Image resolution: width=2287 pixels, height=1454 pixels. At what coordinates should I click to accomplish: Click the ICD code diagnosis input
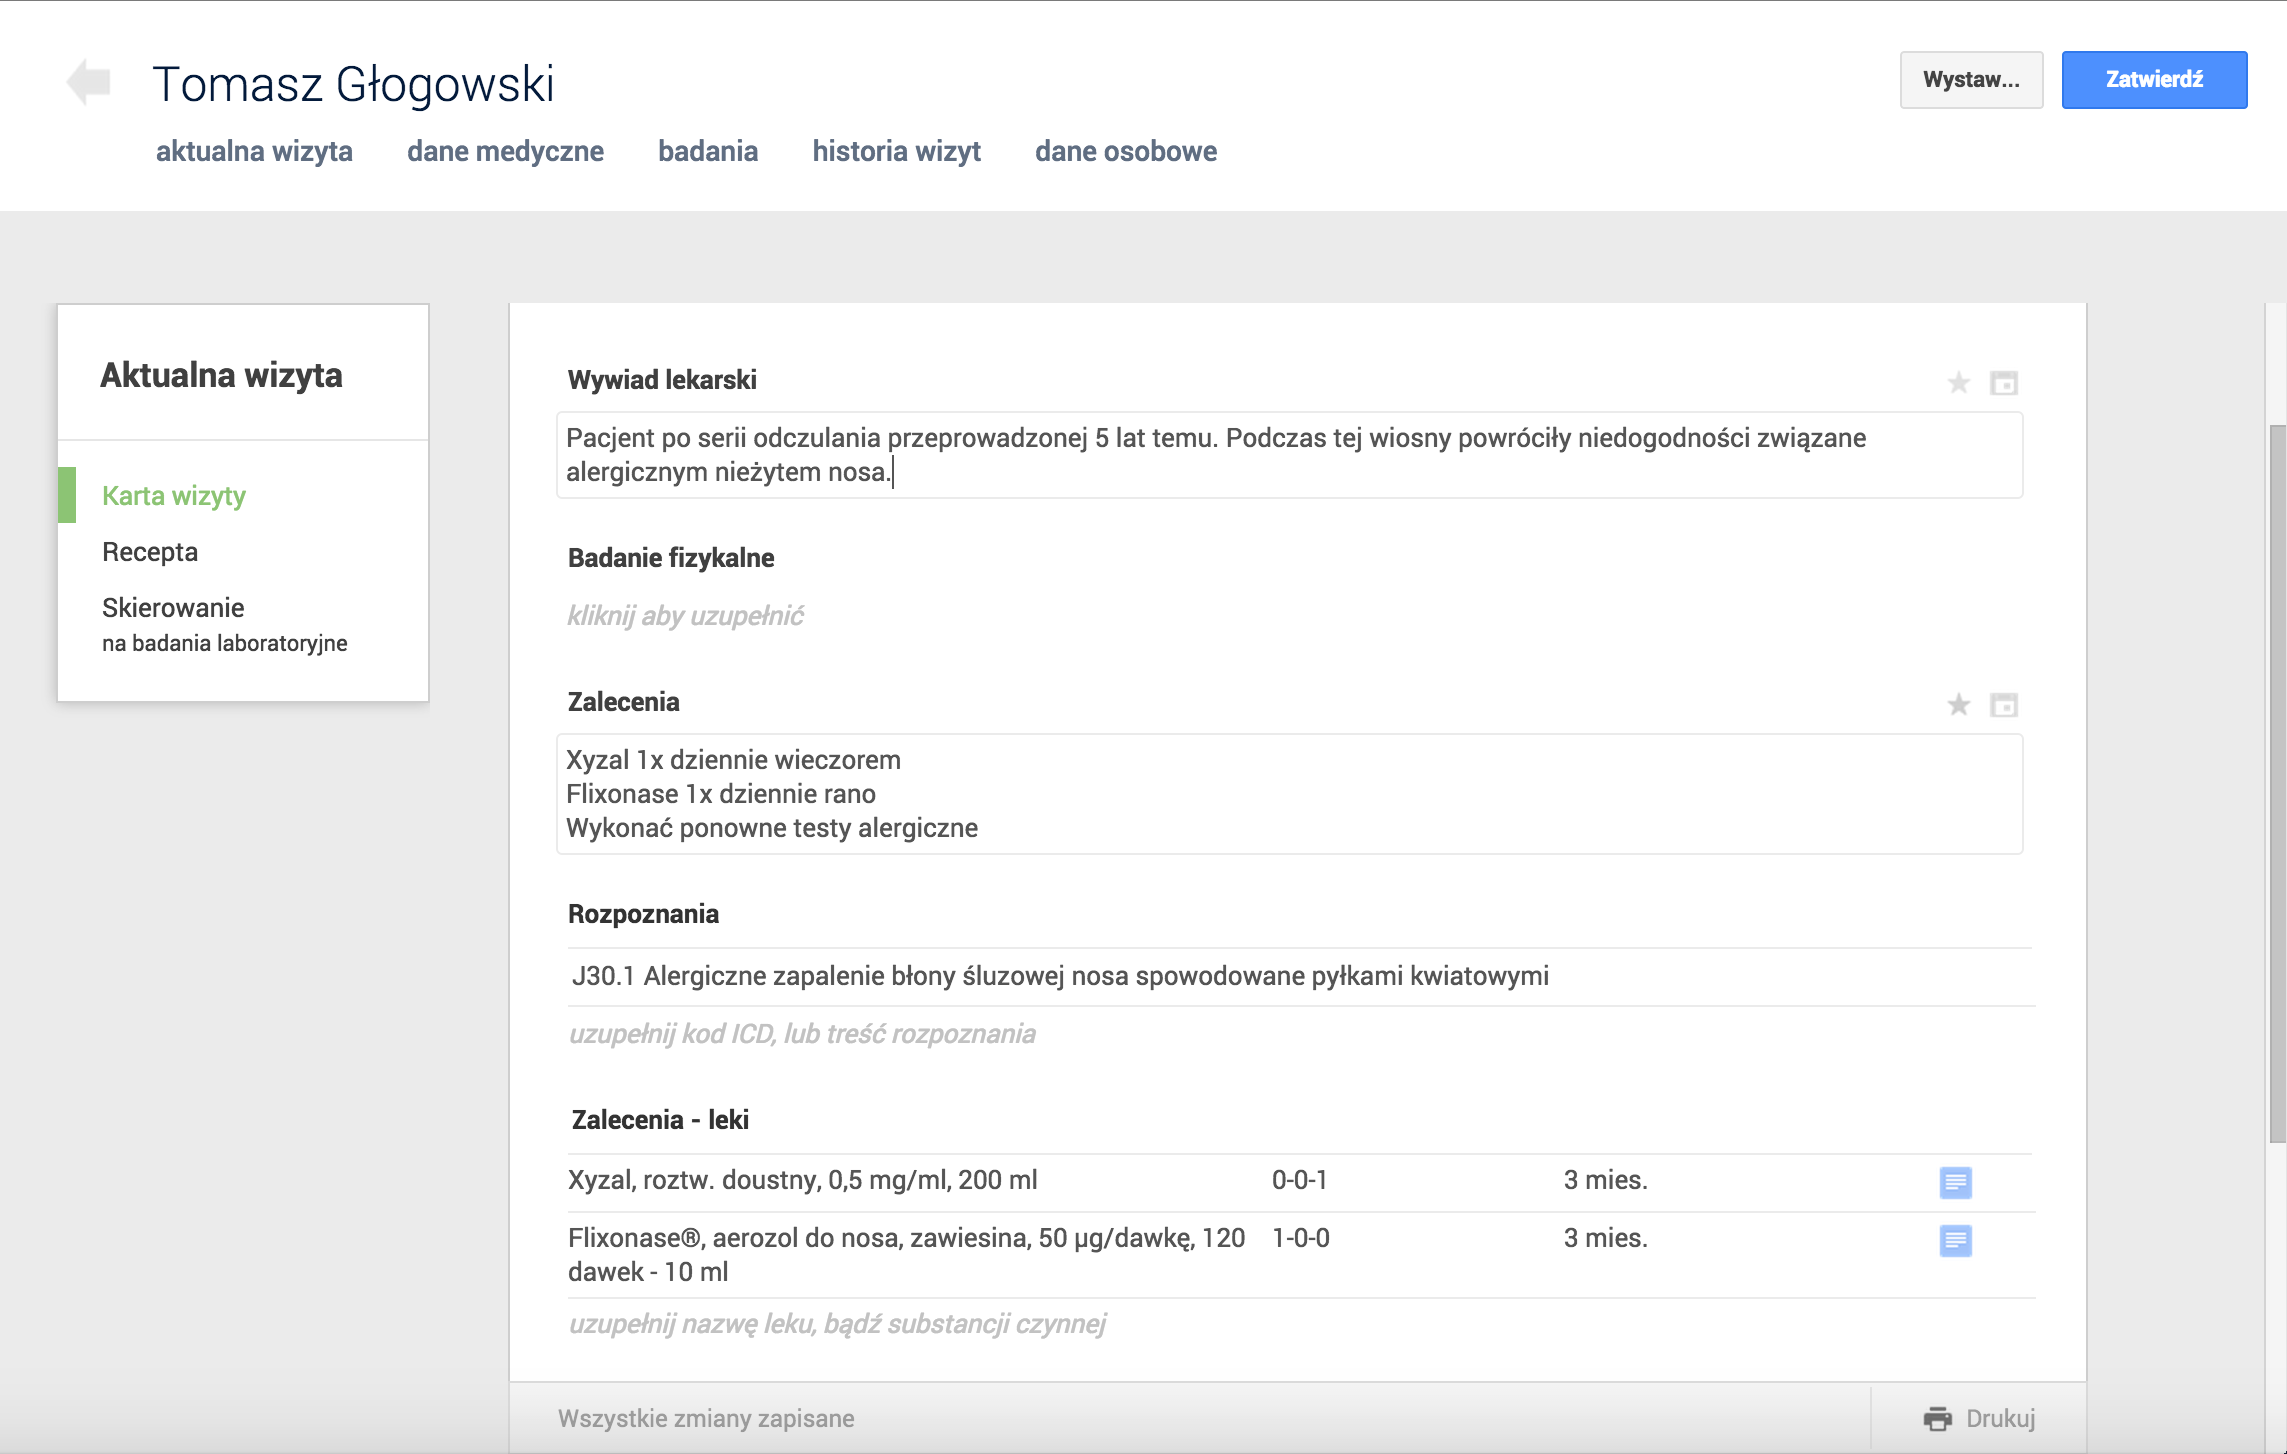point(802,1034)
